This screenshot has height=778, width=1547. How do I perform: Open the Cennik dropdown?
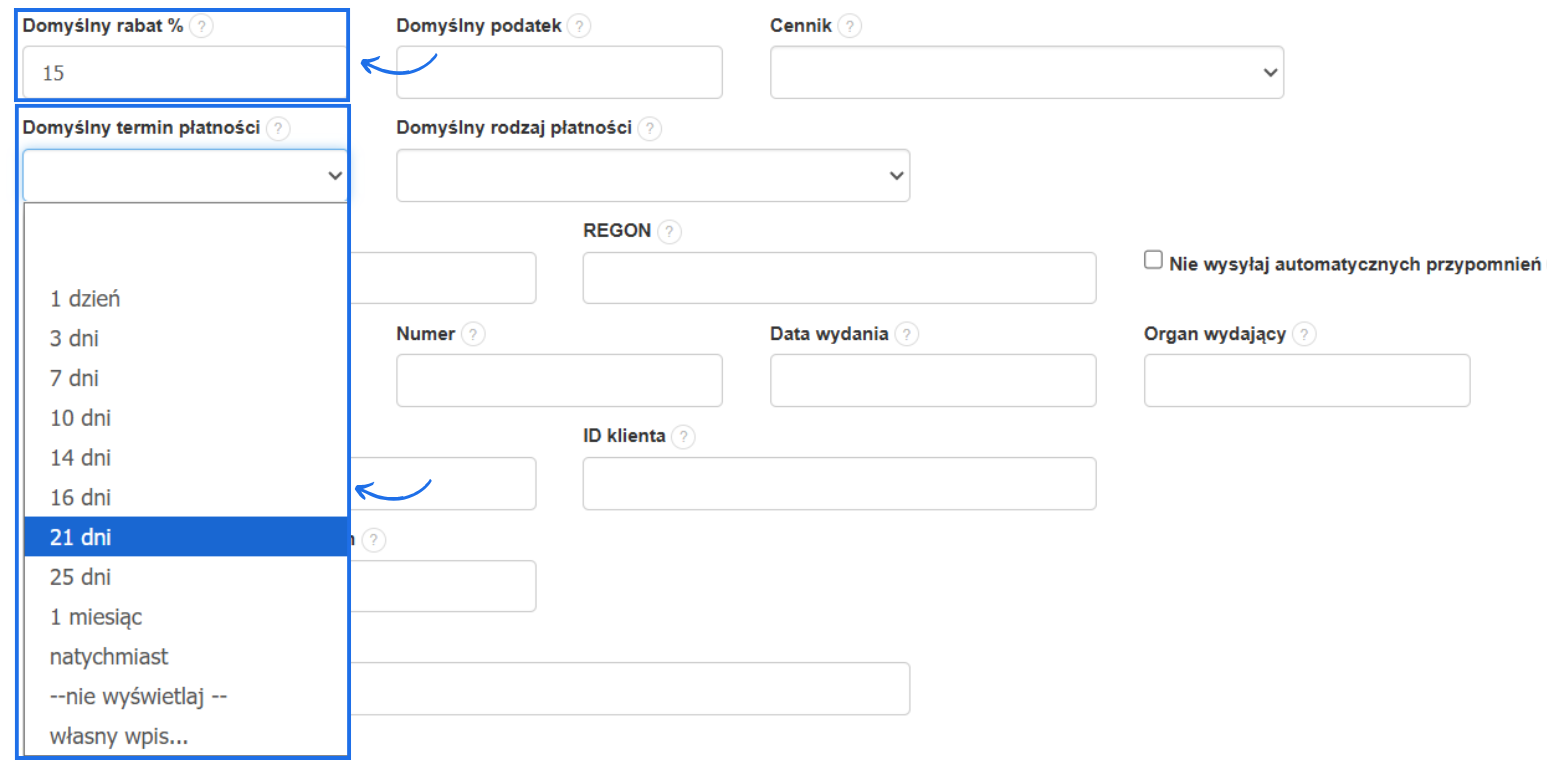pos(1027,73)
